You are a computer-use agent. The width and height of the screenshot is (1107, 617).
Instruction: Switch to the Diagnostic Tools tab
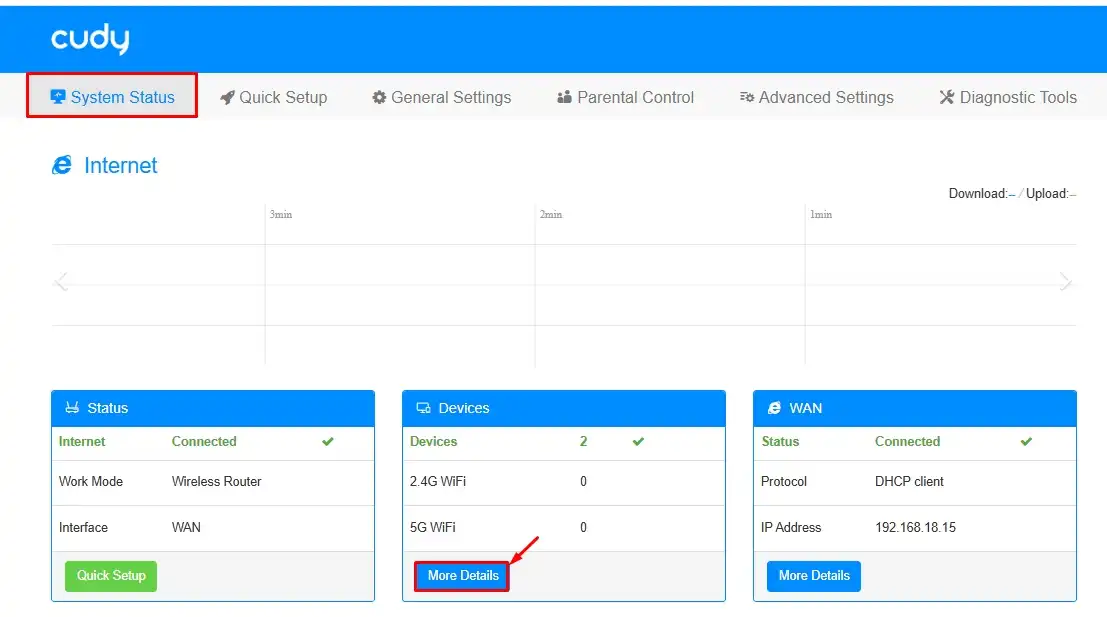click(x=1008, y=97)
